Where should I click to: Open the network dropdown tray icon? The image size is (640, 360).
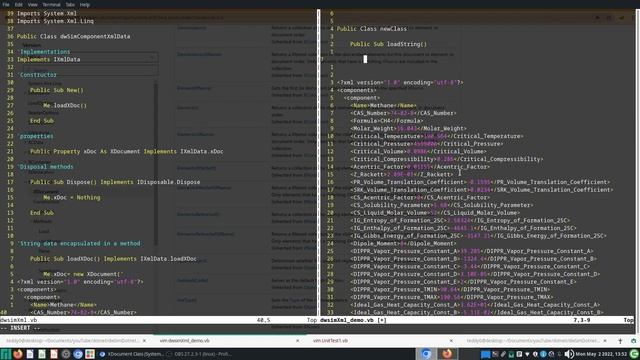coord(527,354)
